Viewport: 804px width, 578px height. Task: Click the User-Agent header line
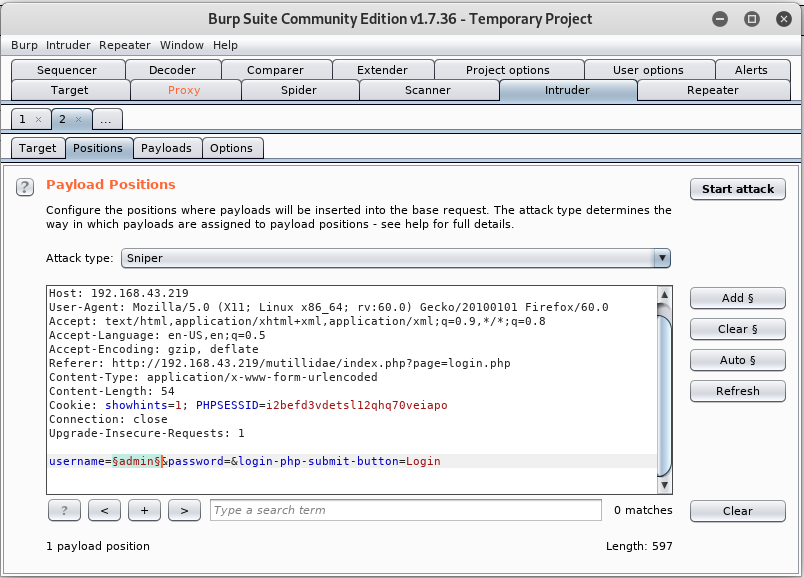coord(329,307)
